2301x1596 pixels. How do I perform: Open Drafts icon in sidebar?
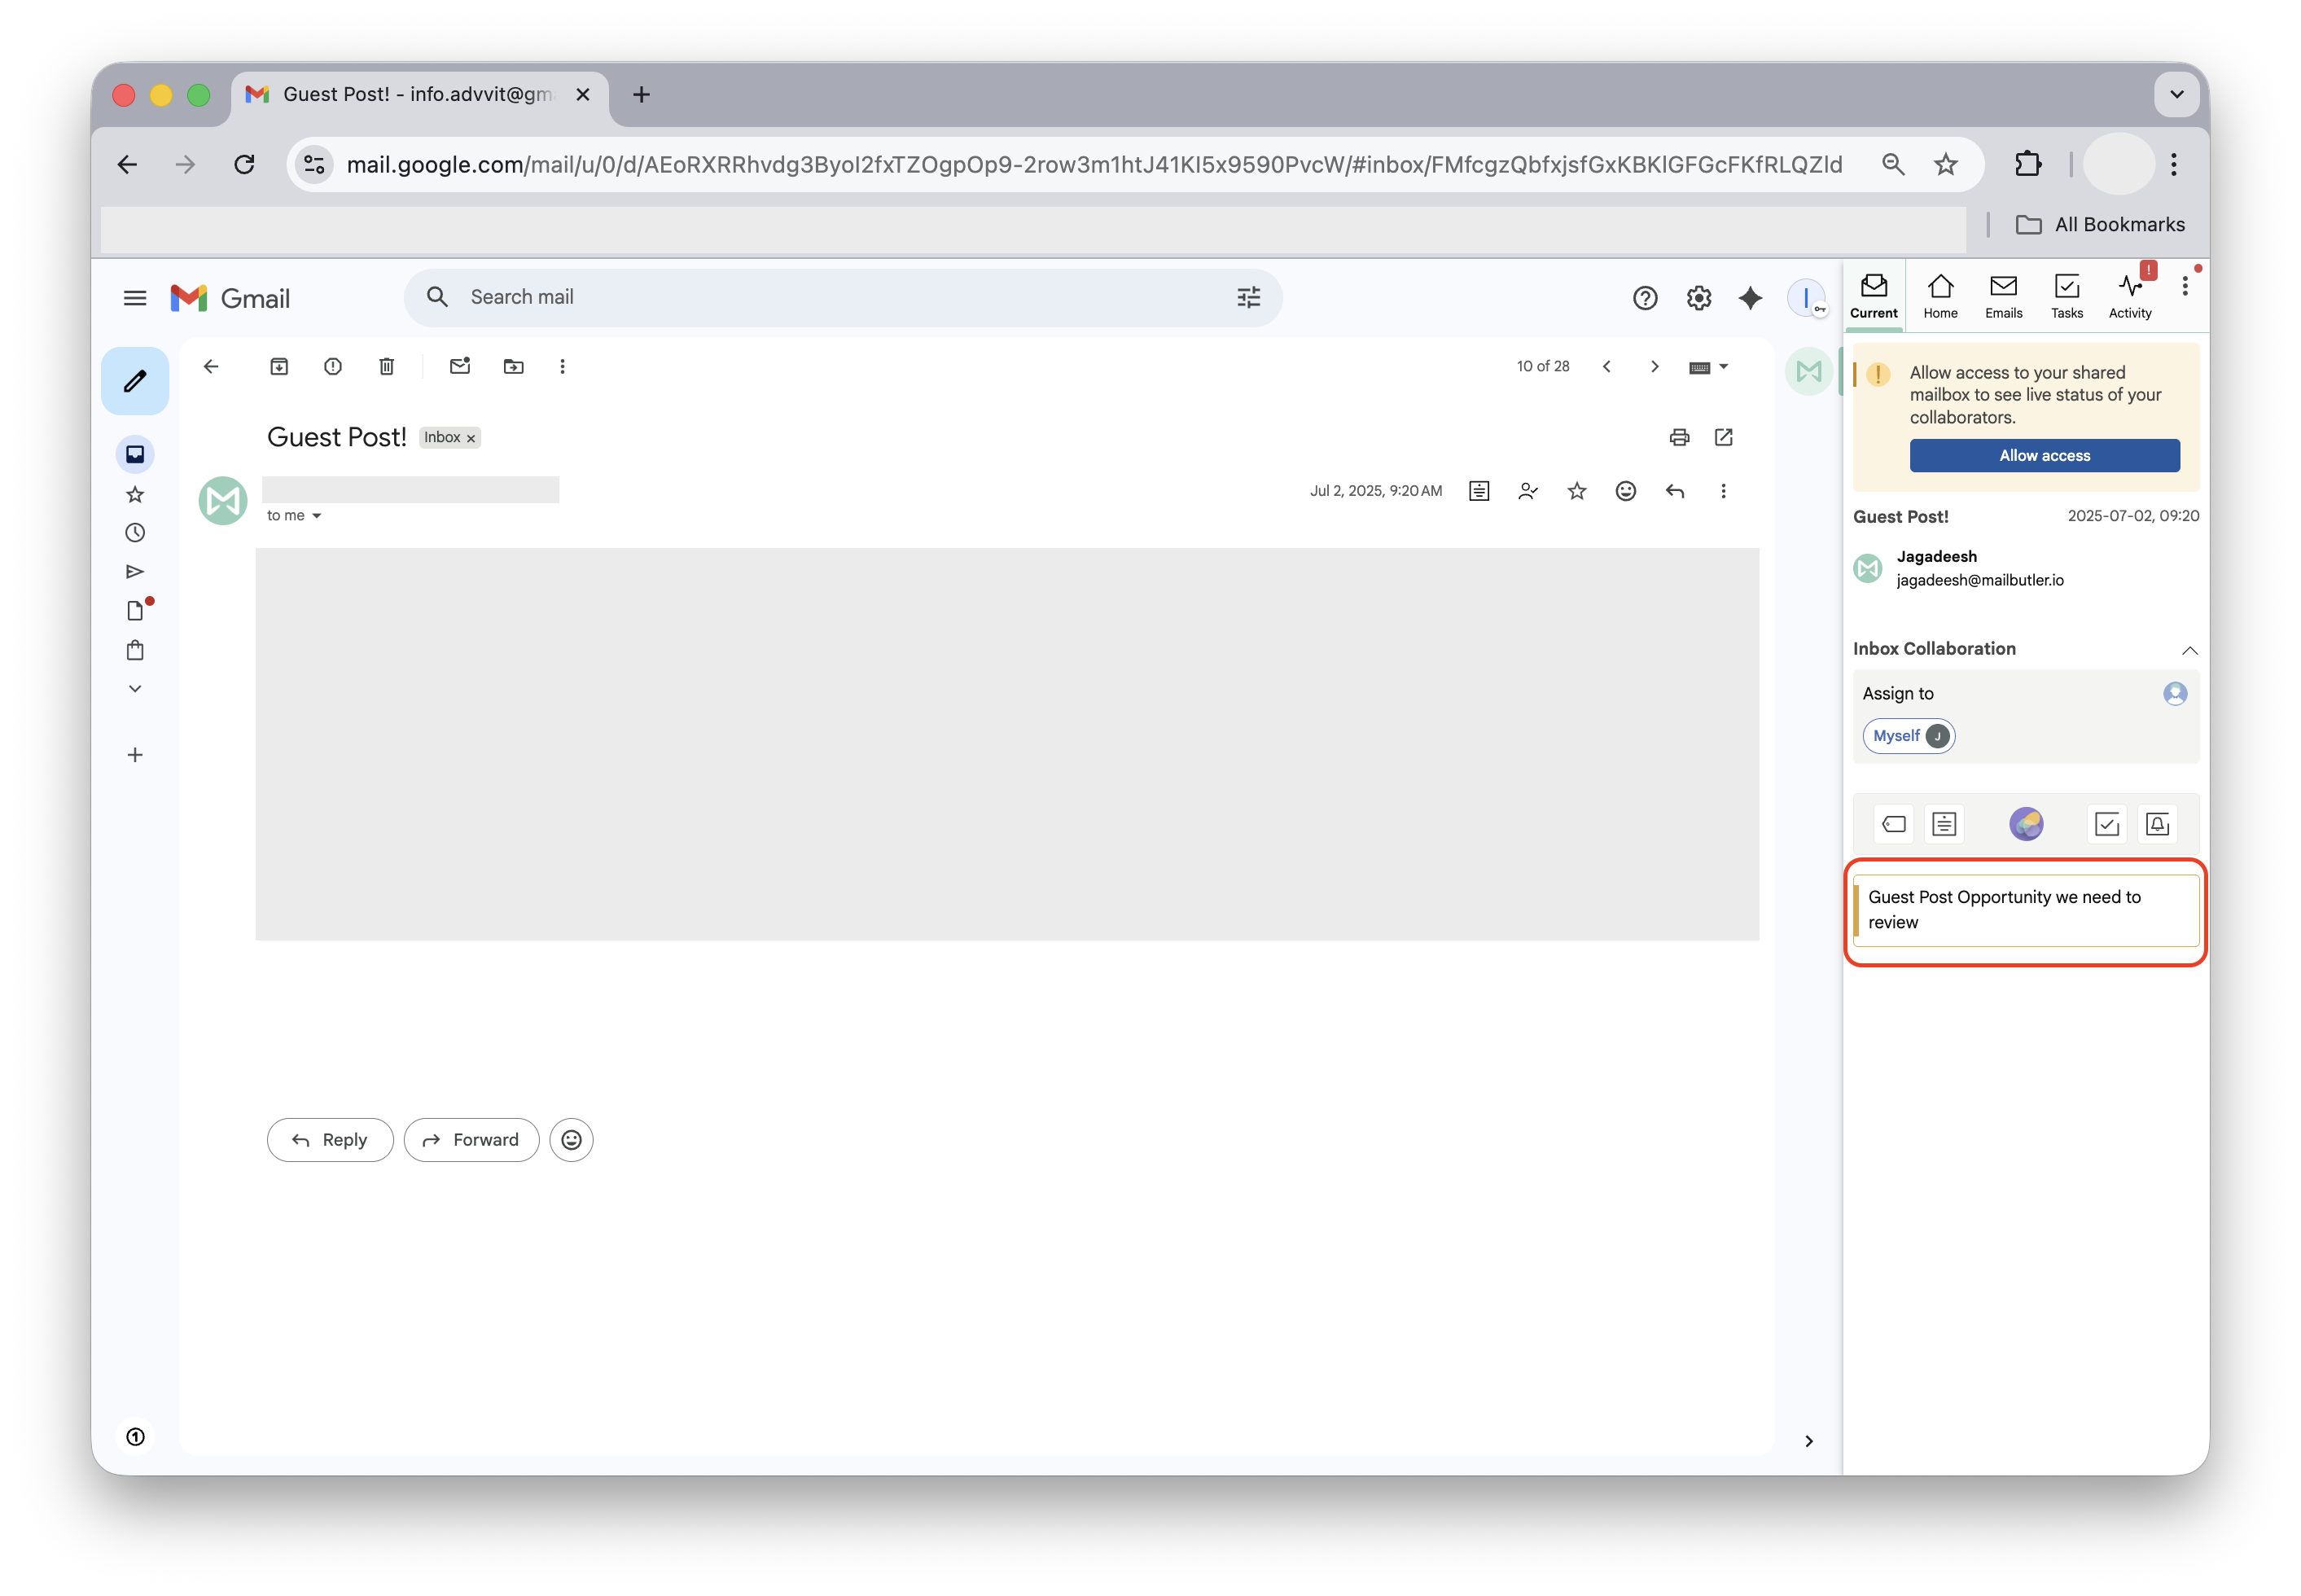click(135, 610)
